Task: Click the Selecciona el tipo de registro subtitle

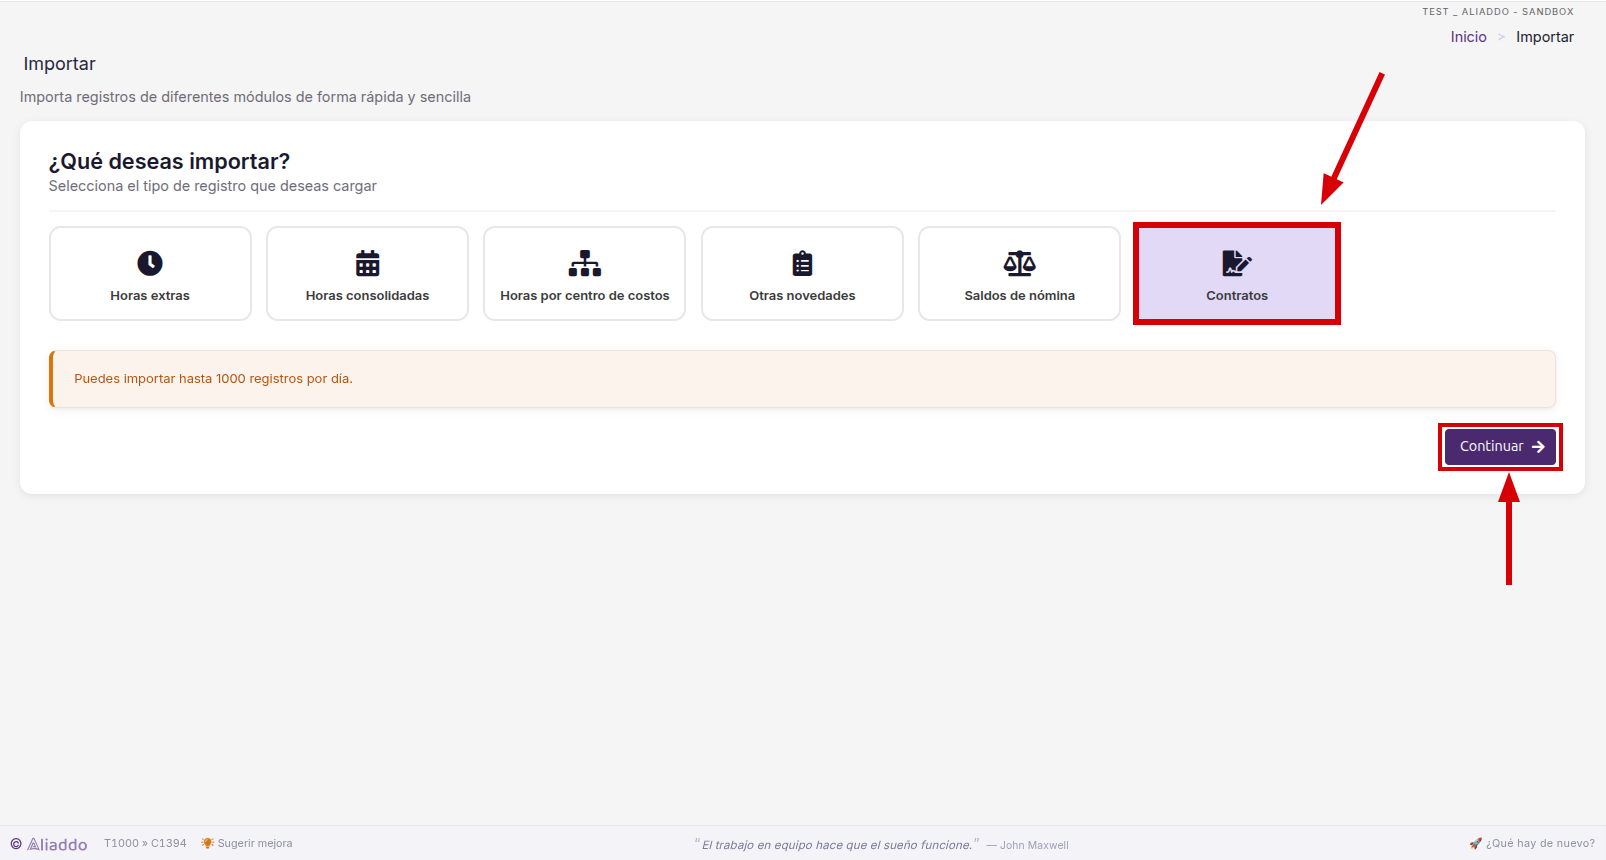Action: 213,186
